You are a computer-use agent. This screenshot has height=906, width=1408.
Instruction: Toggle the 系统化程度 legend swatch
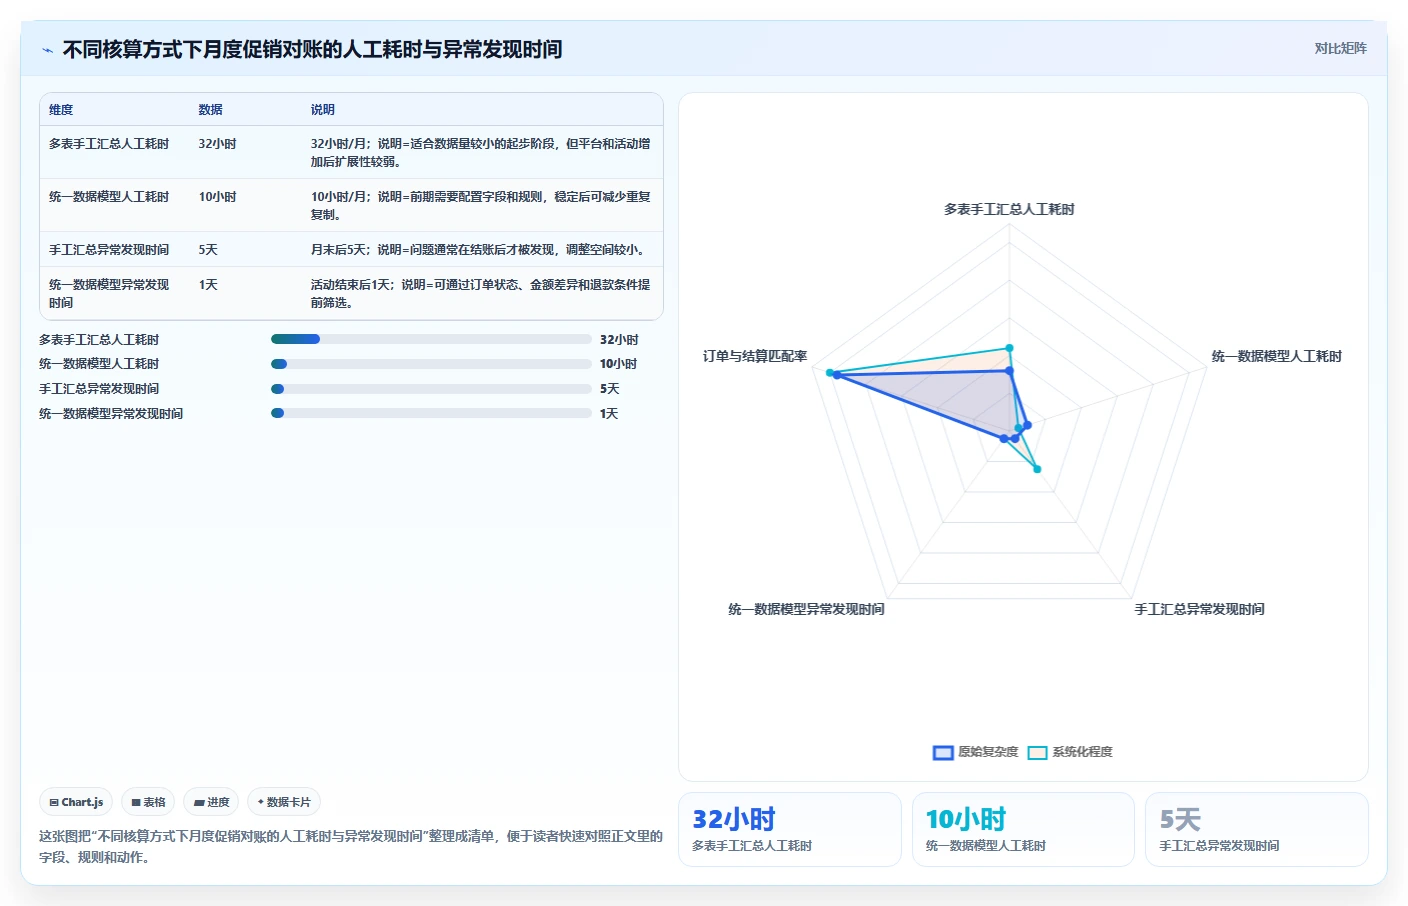click(1037, 752)
